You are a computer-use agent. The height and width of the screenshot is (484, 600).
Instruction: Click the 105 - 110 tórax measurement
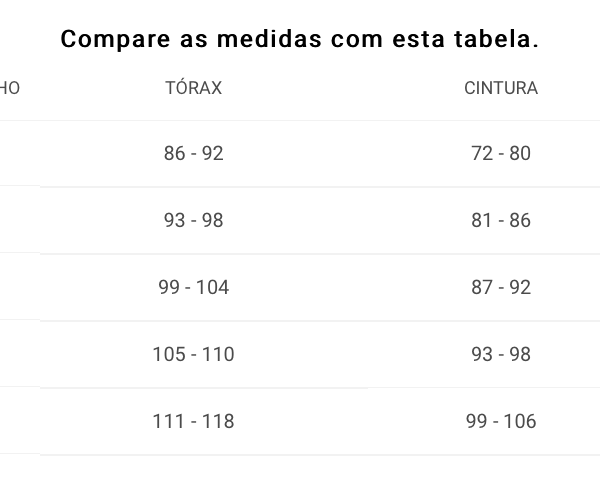[x=194, y=354]
